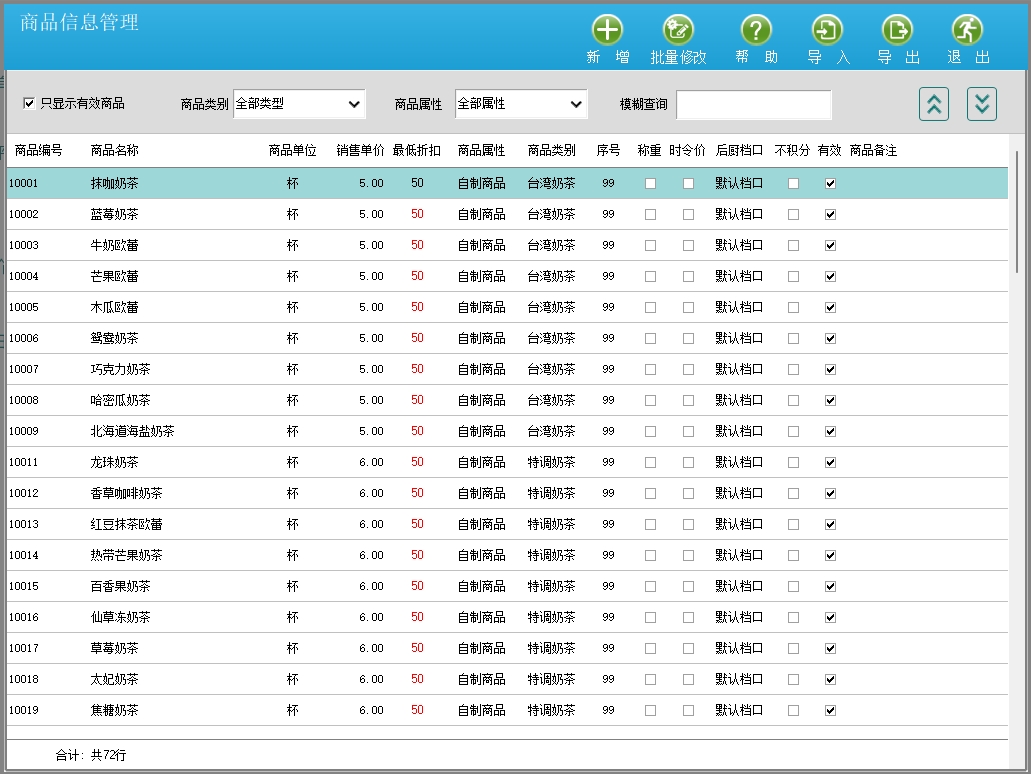
Task: Click the 导出 export icon
Action: pyautogui.click(x=897, y=30)
